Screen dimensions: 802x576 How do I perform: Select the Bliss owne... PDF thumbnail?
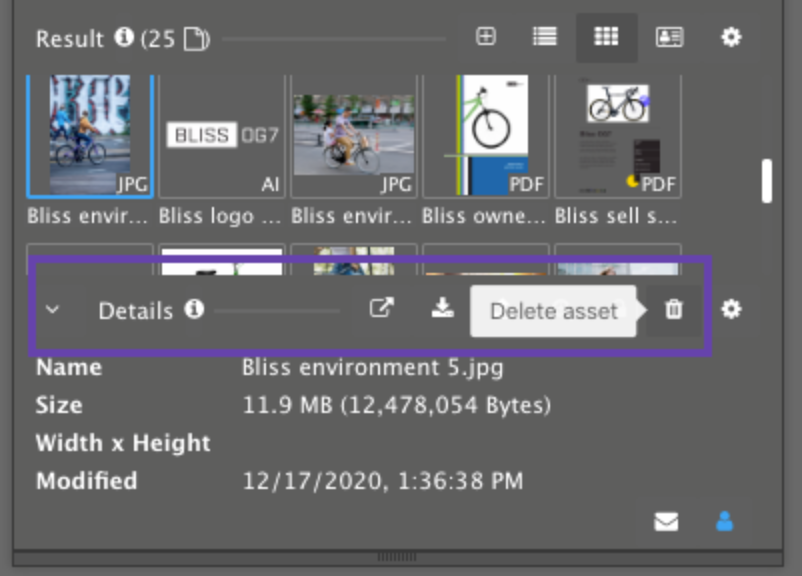click(x=486, y=136)
